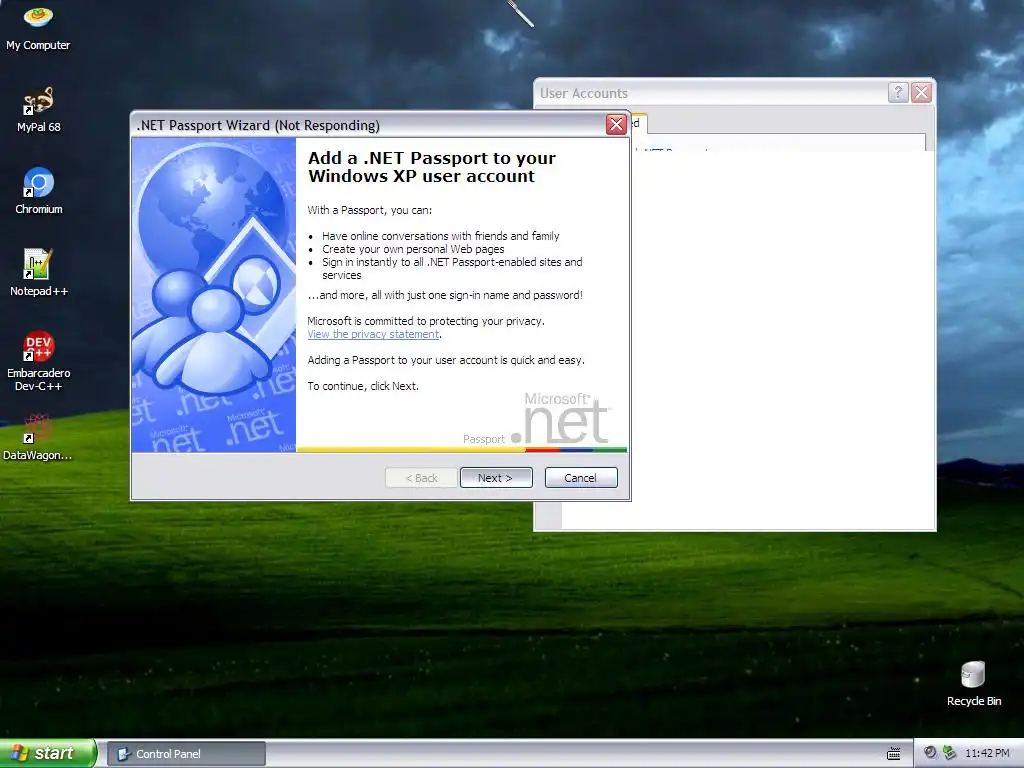Open View the privacy statement link

(x=374, y=334)
